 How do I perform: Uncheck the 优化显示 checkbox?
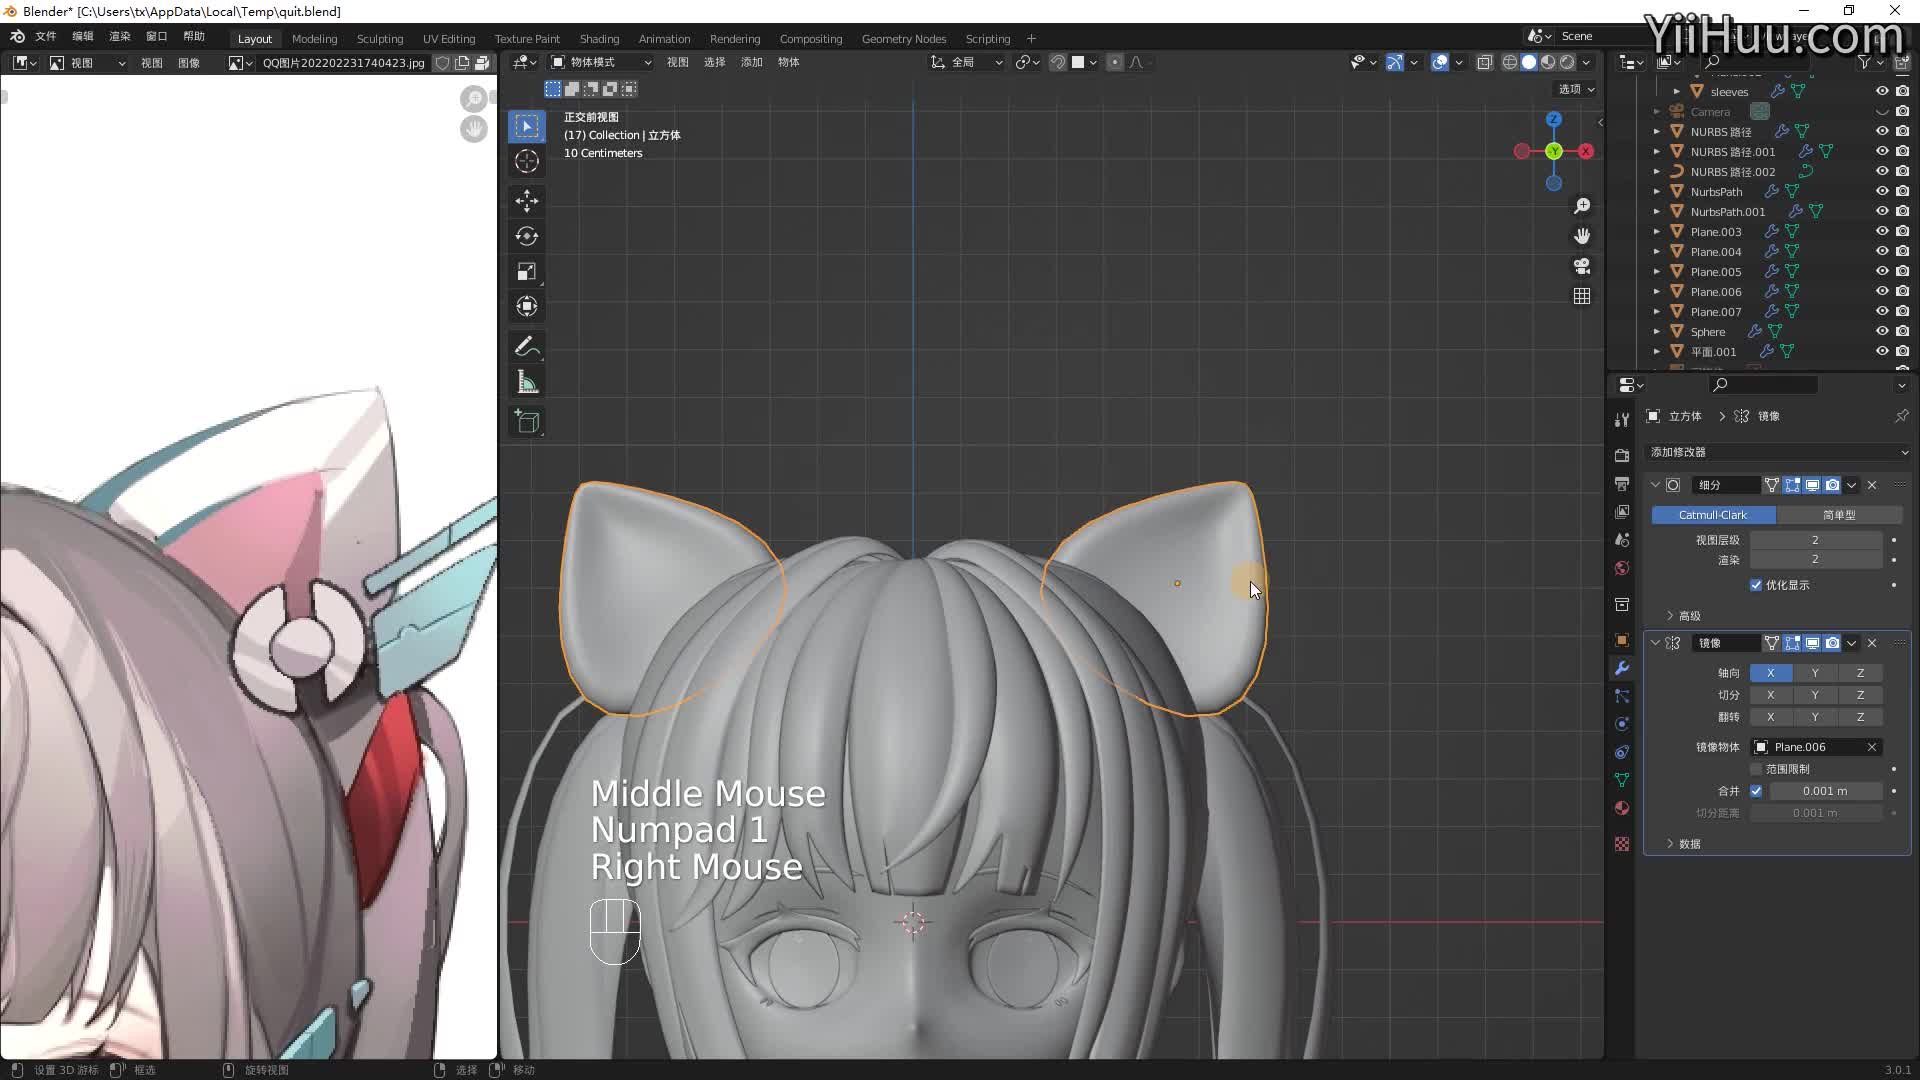[1756, 585]
